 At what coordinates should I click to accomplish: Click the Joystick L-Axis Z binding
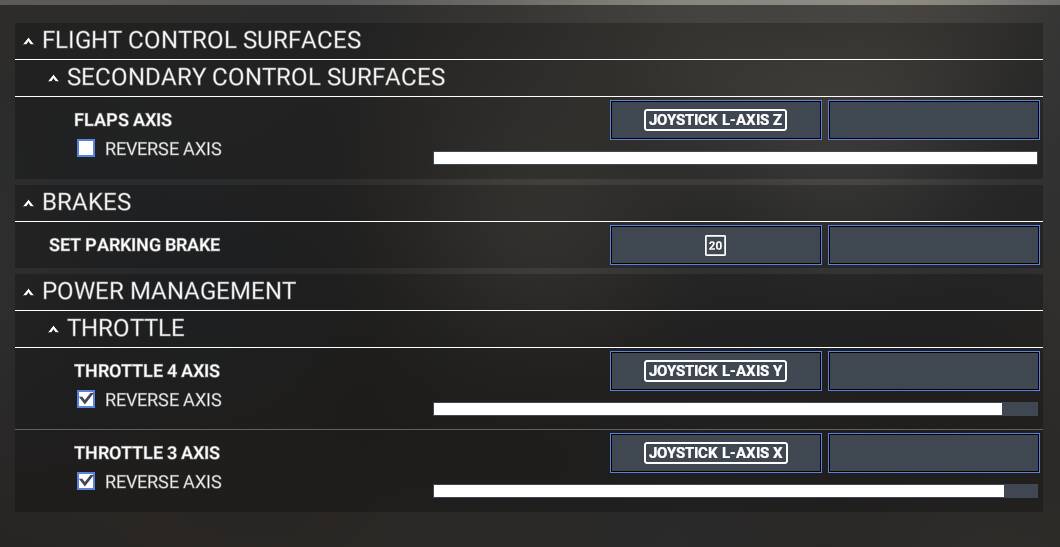pyautogui.click(x=715, y=120)
